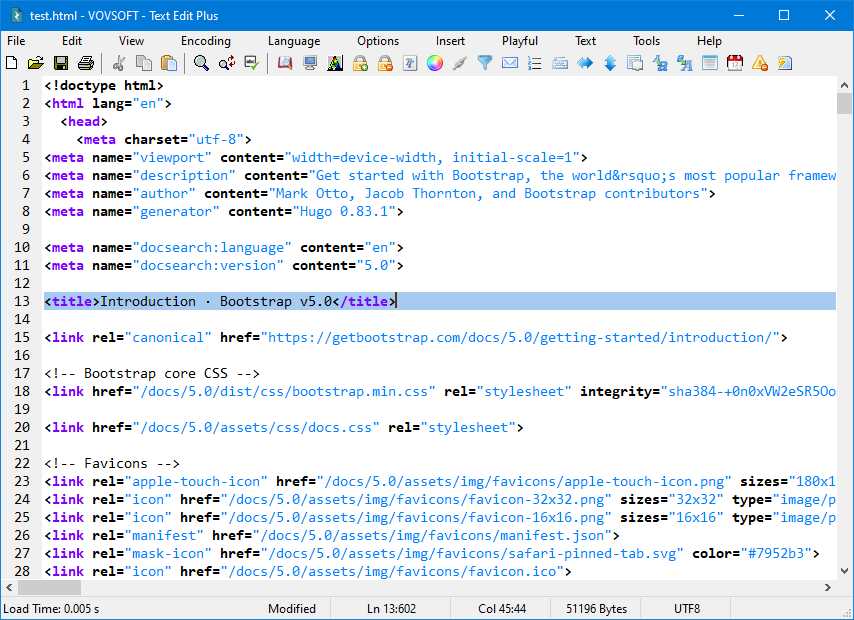Click the blue horizontal double-arrow icon
854x620 pixels.
tap(585, 63)
